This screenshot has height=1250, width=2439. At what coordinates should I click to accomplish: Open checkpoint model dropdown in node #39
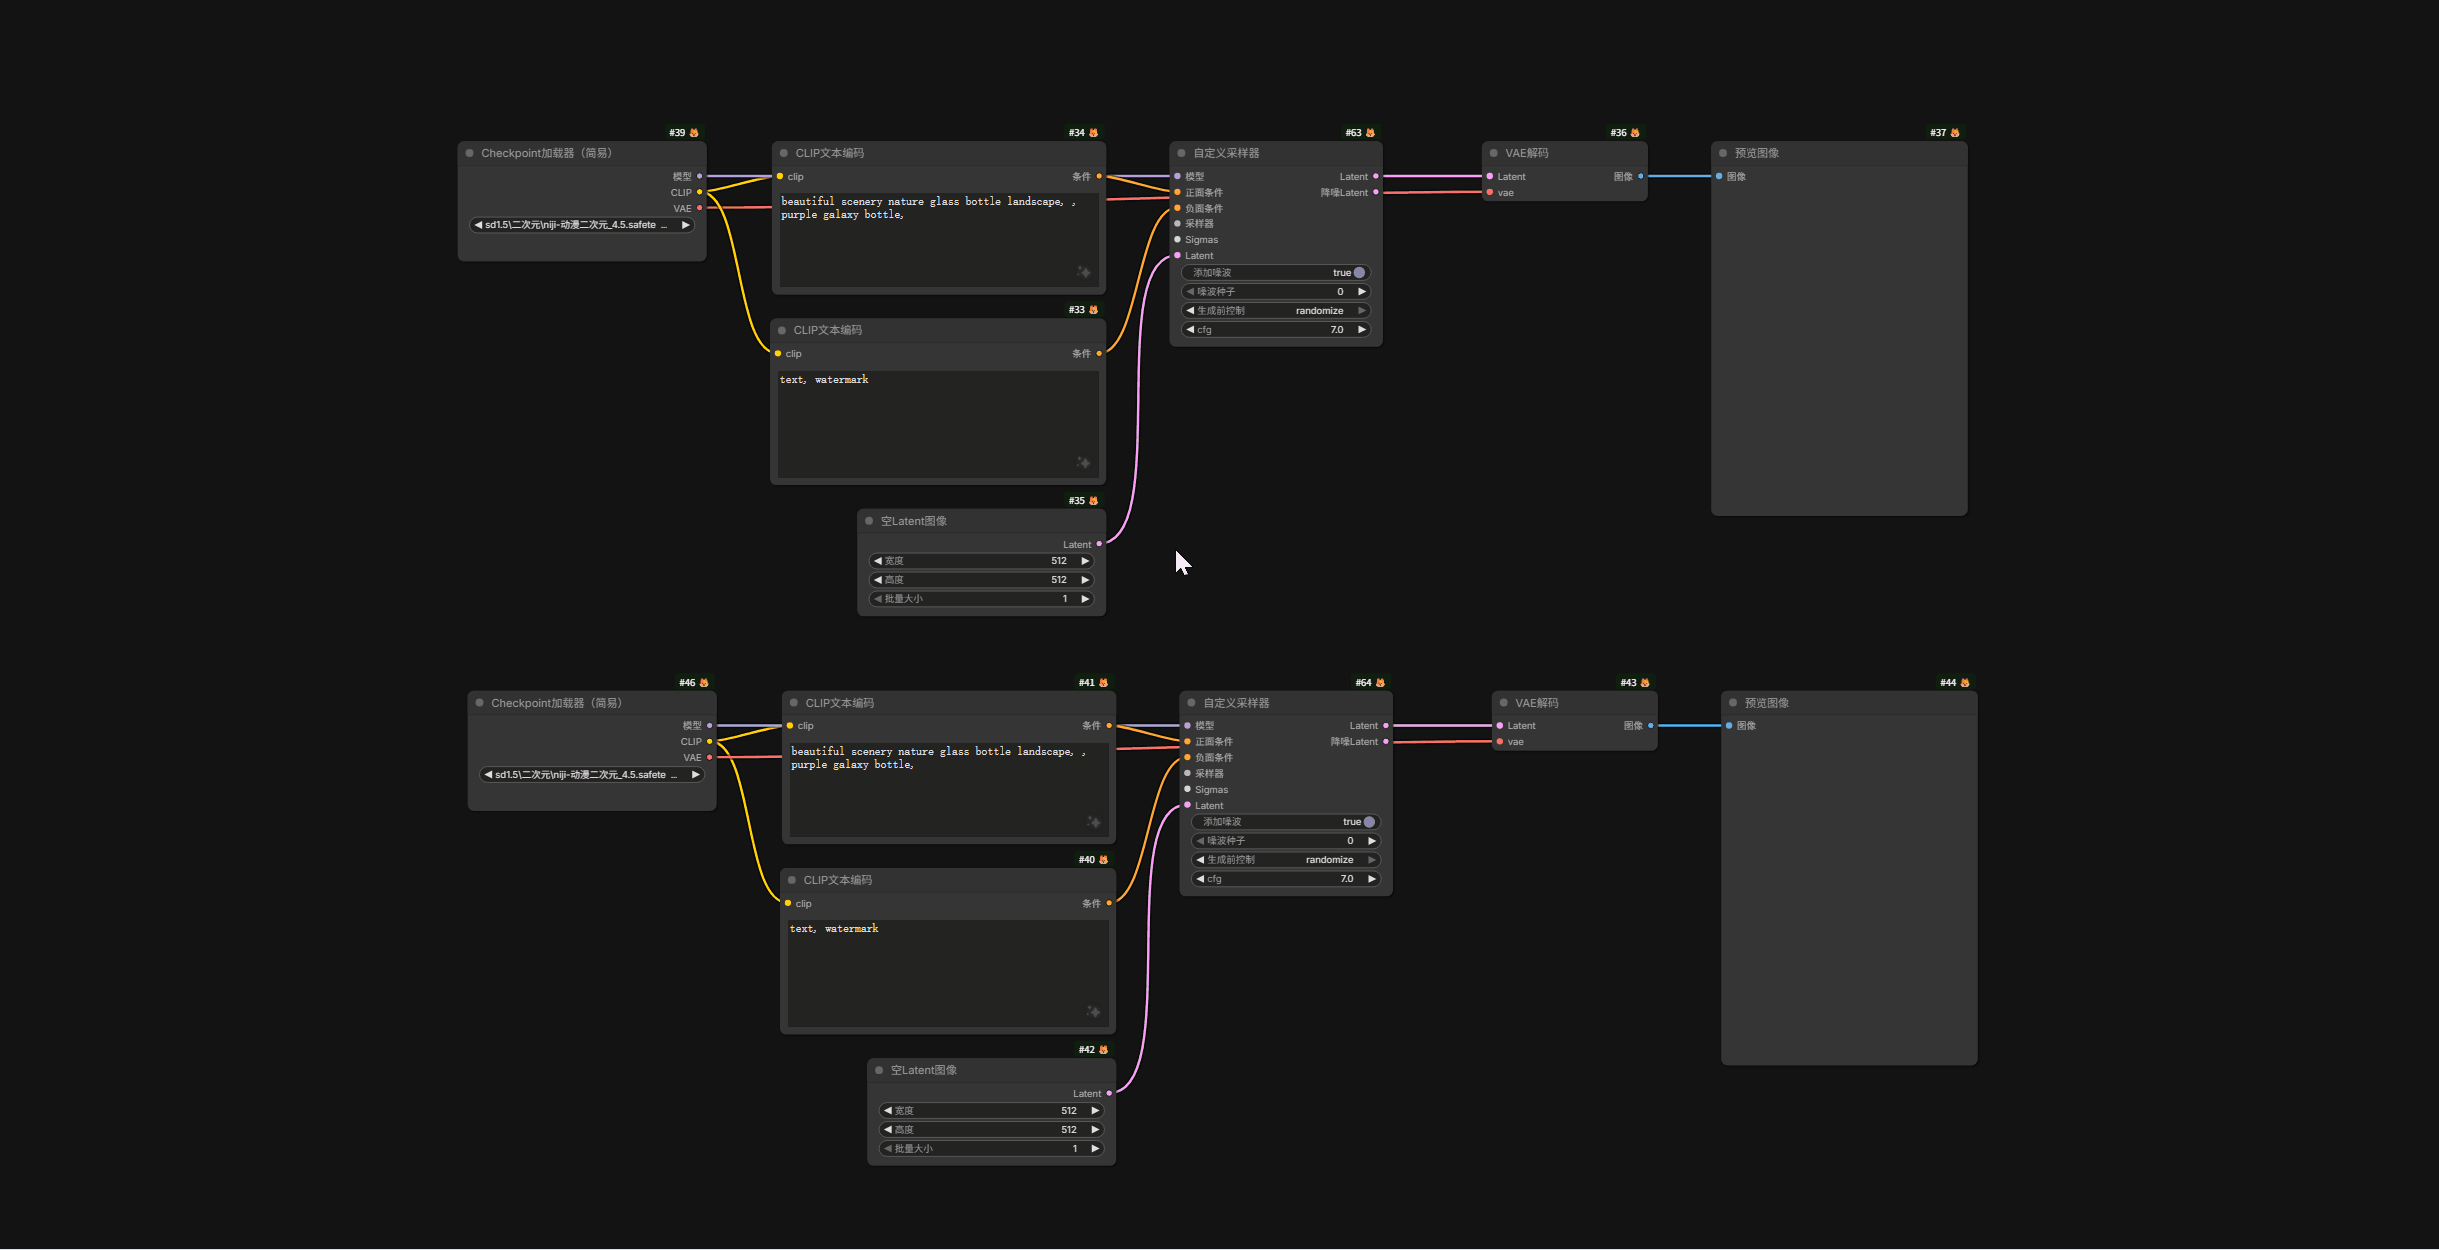[582, 225]
